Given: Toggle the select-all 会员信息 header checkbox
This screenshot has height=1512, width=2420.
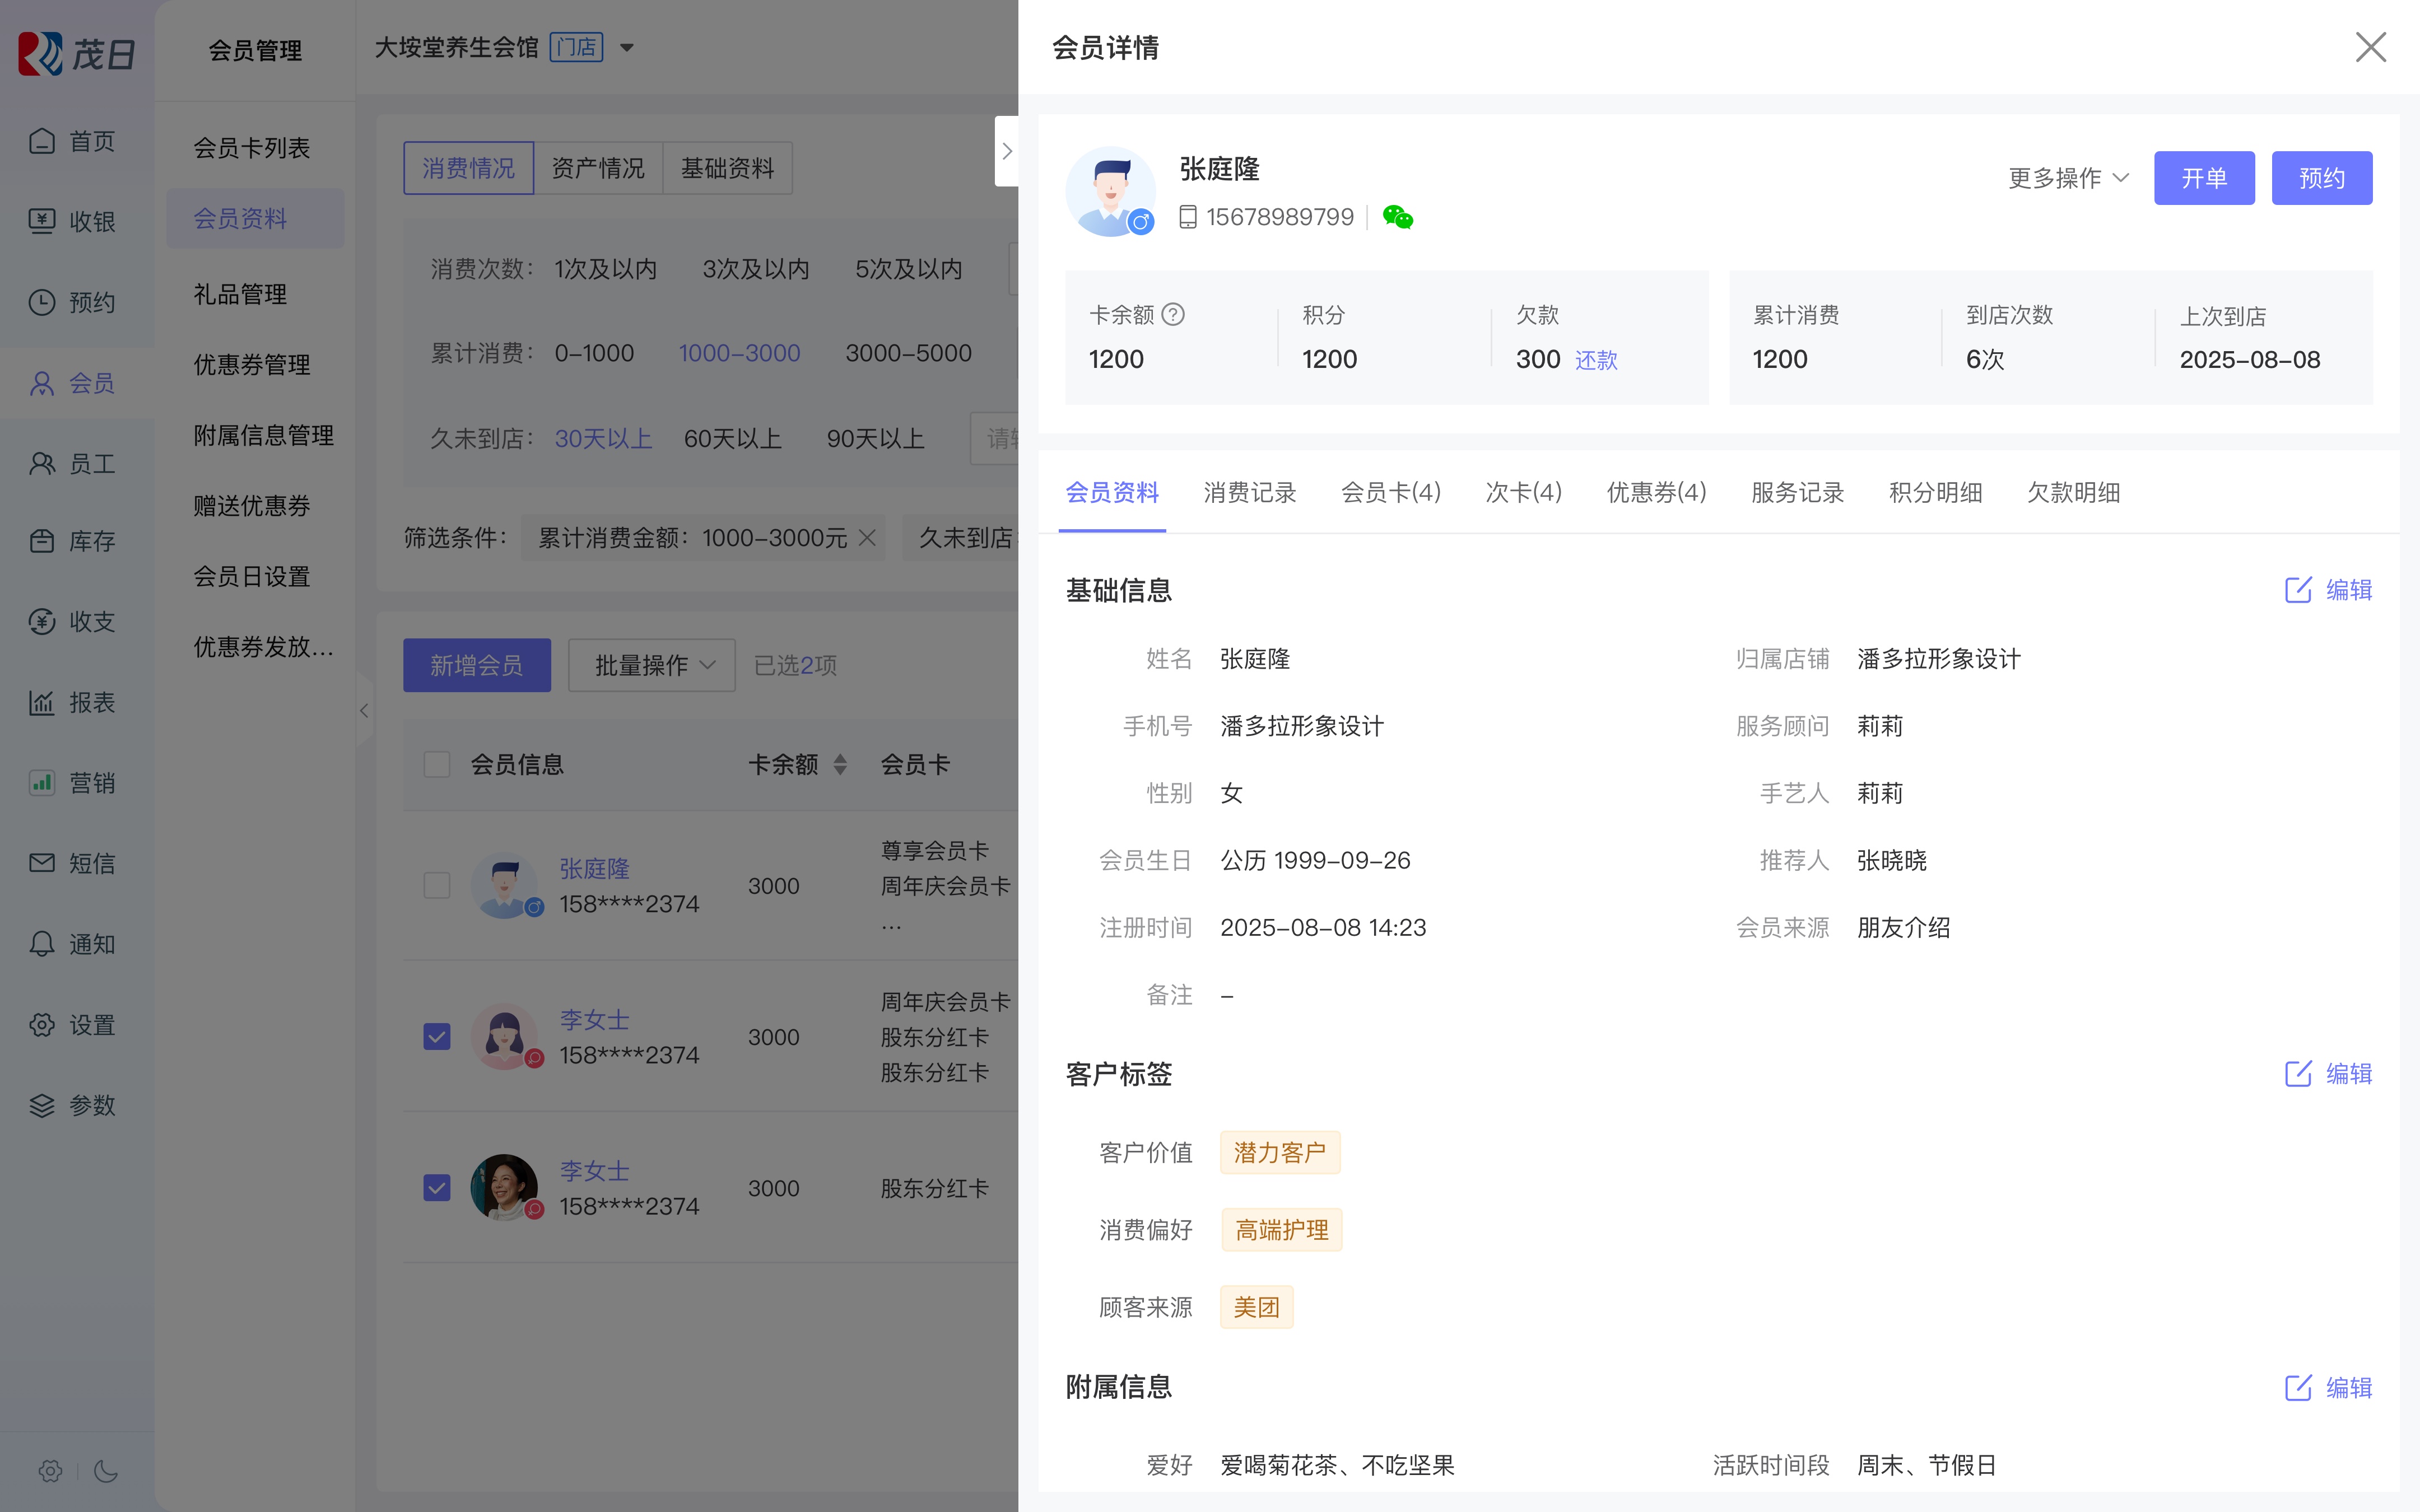Looking at the screenshot, I should (x=437, y=765).
